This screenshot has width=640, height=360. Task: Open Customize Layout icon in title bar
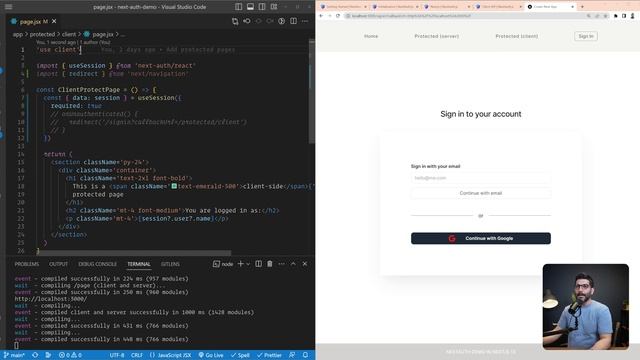(x=274, y=7)
